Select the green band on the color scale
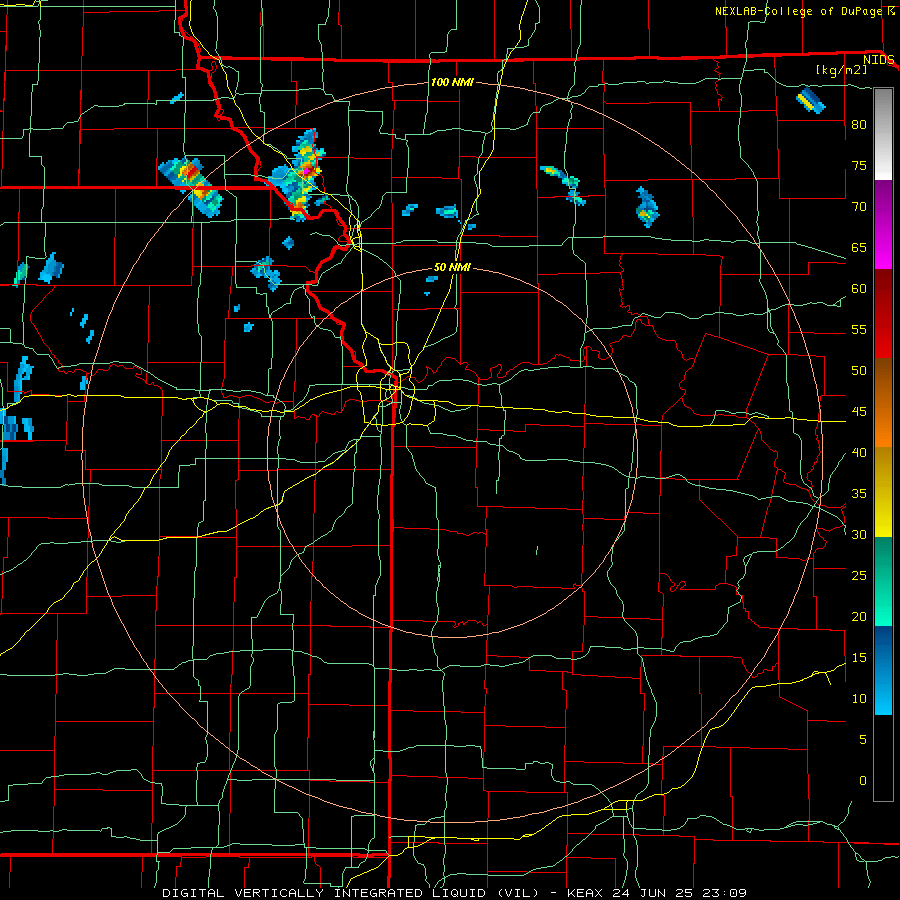 [x=883, y=581]
